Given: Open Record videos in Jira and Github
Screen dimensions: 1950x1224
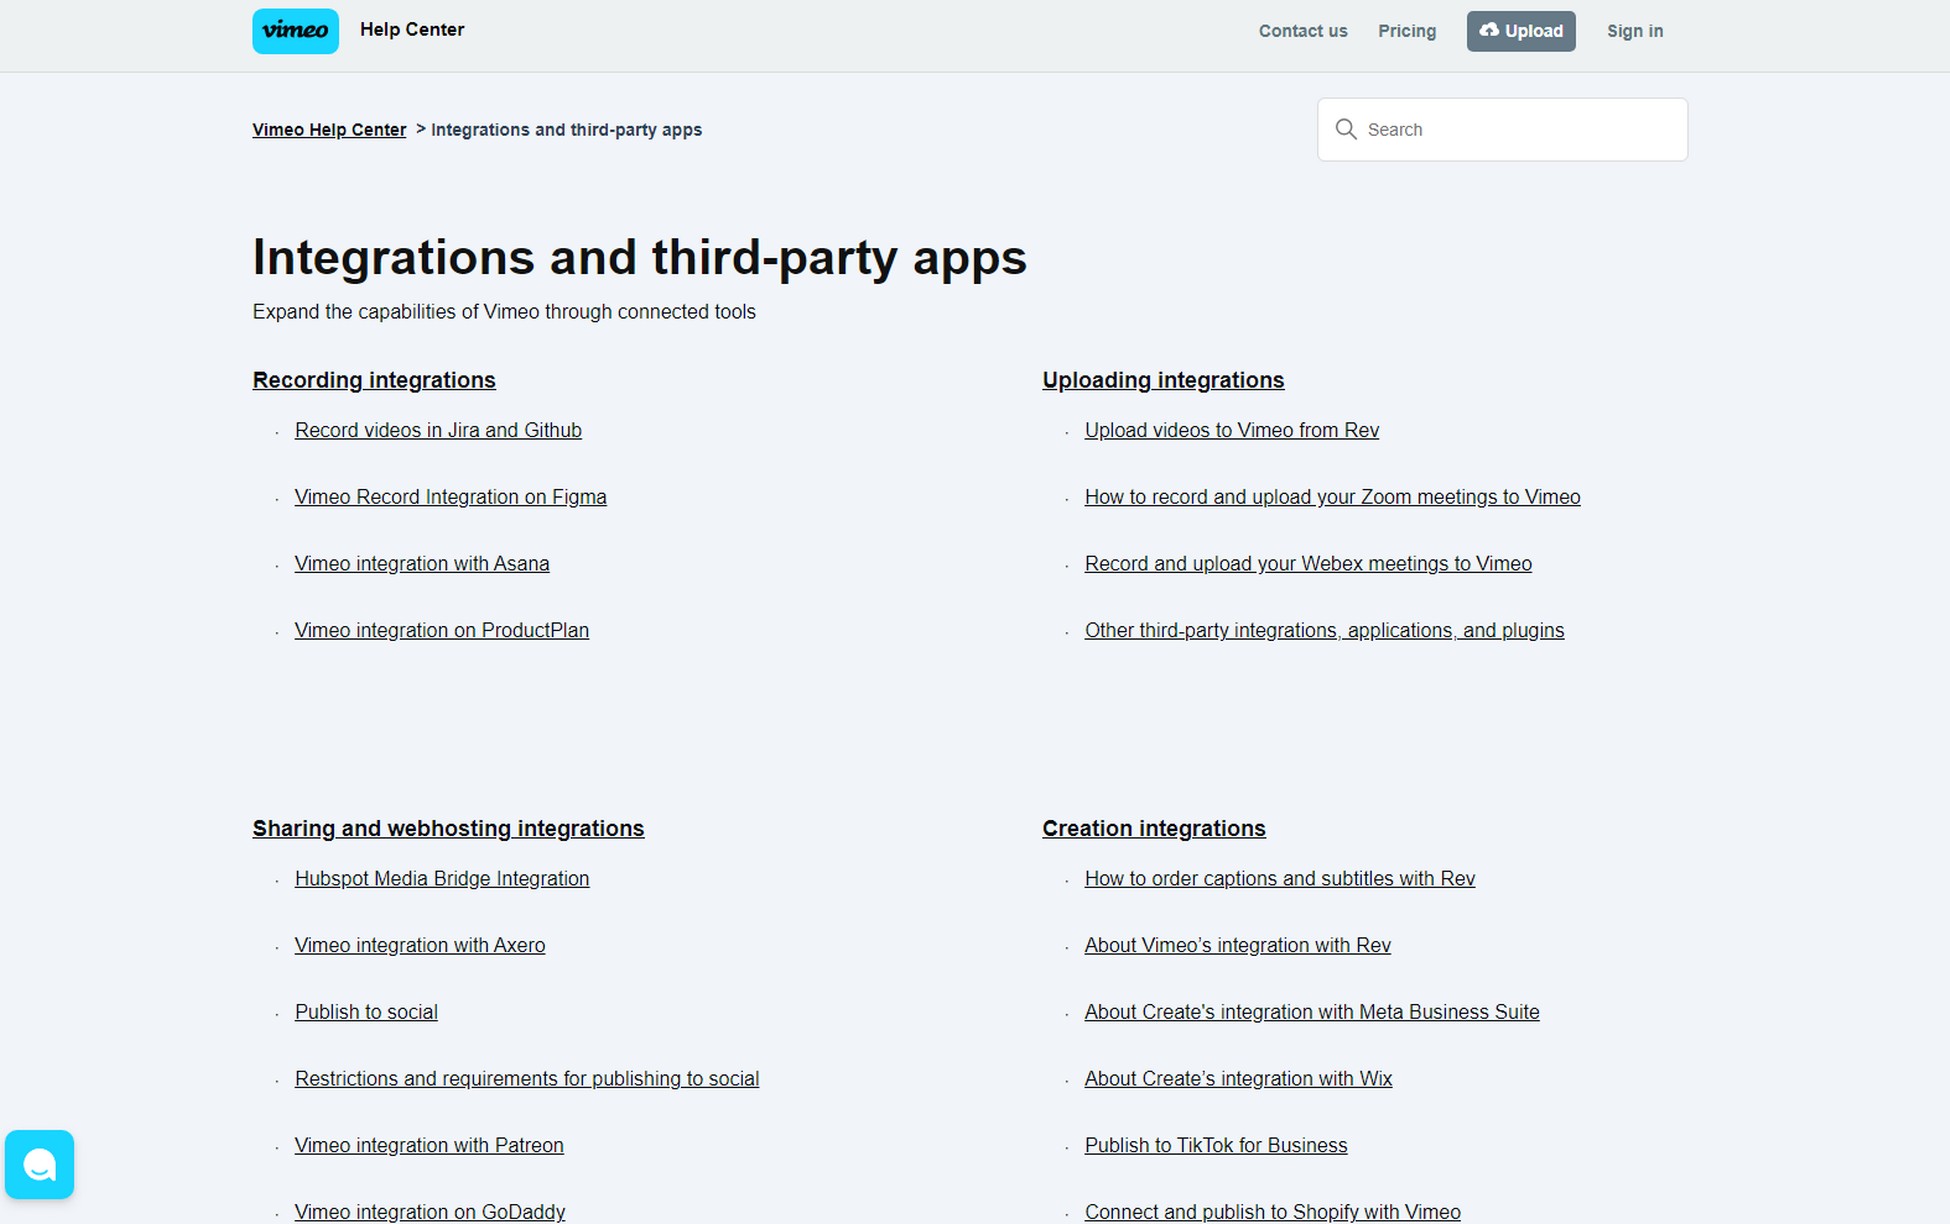Looking at the screenshot, I should click(438, 430).
